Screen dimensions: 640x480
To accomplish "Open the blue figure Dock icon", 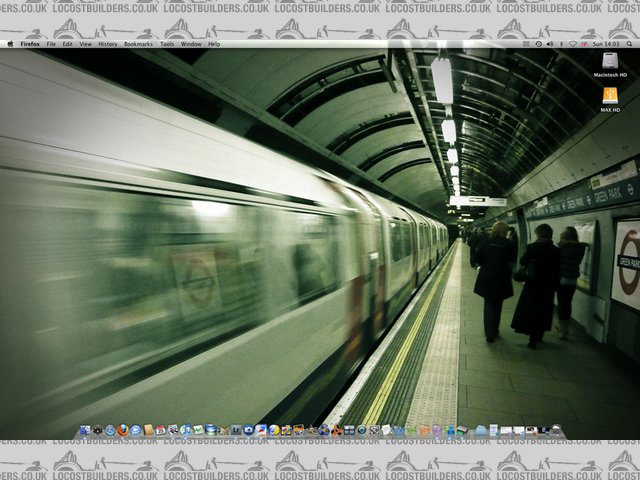I will (451, 430).
